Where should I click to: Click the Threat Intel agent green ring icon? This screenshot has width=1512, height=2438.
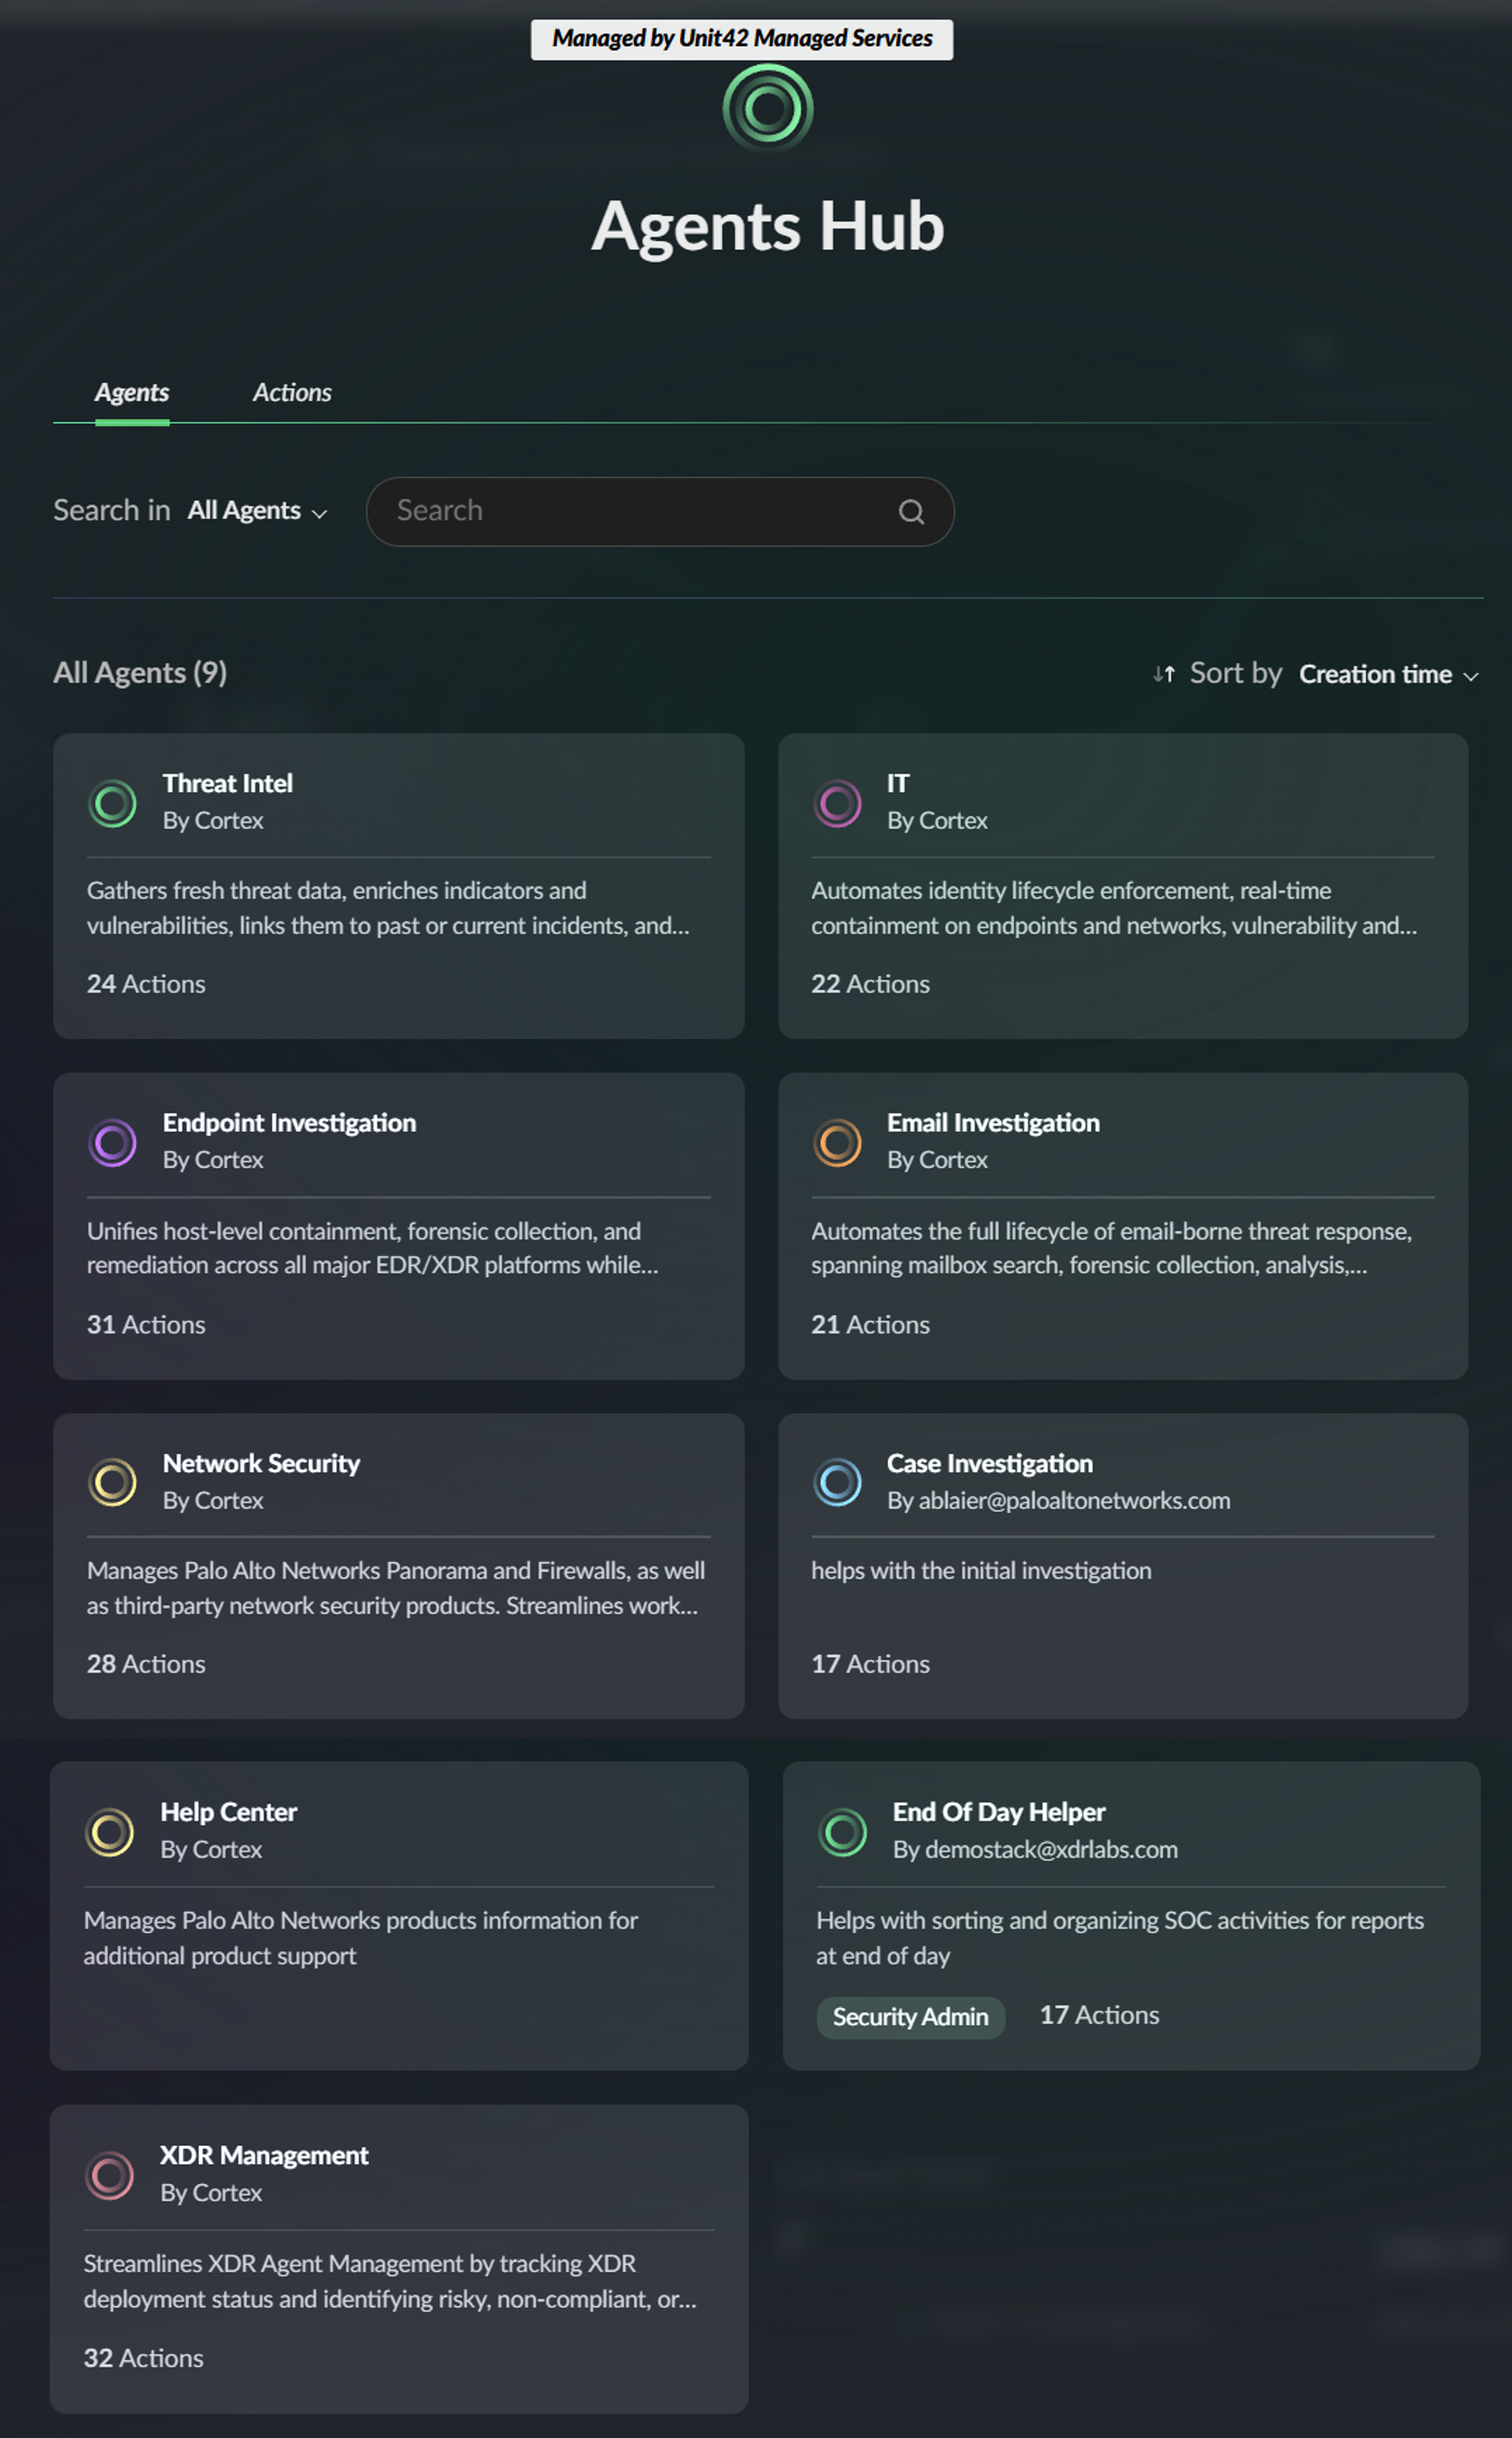112,803
